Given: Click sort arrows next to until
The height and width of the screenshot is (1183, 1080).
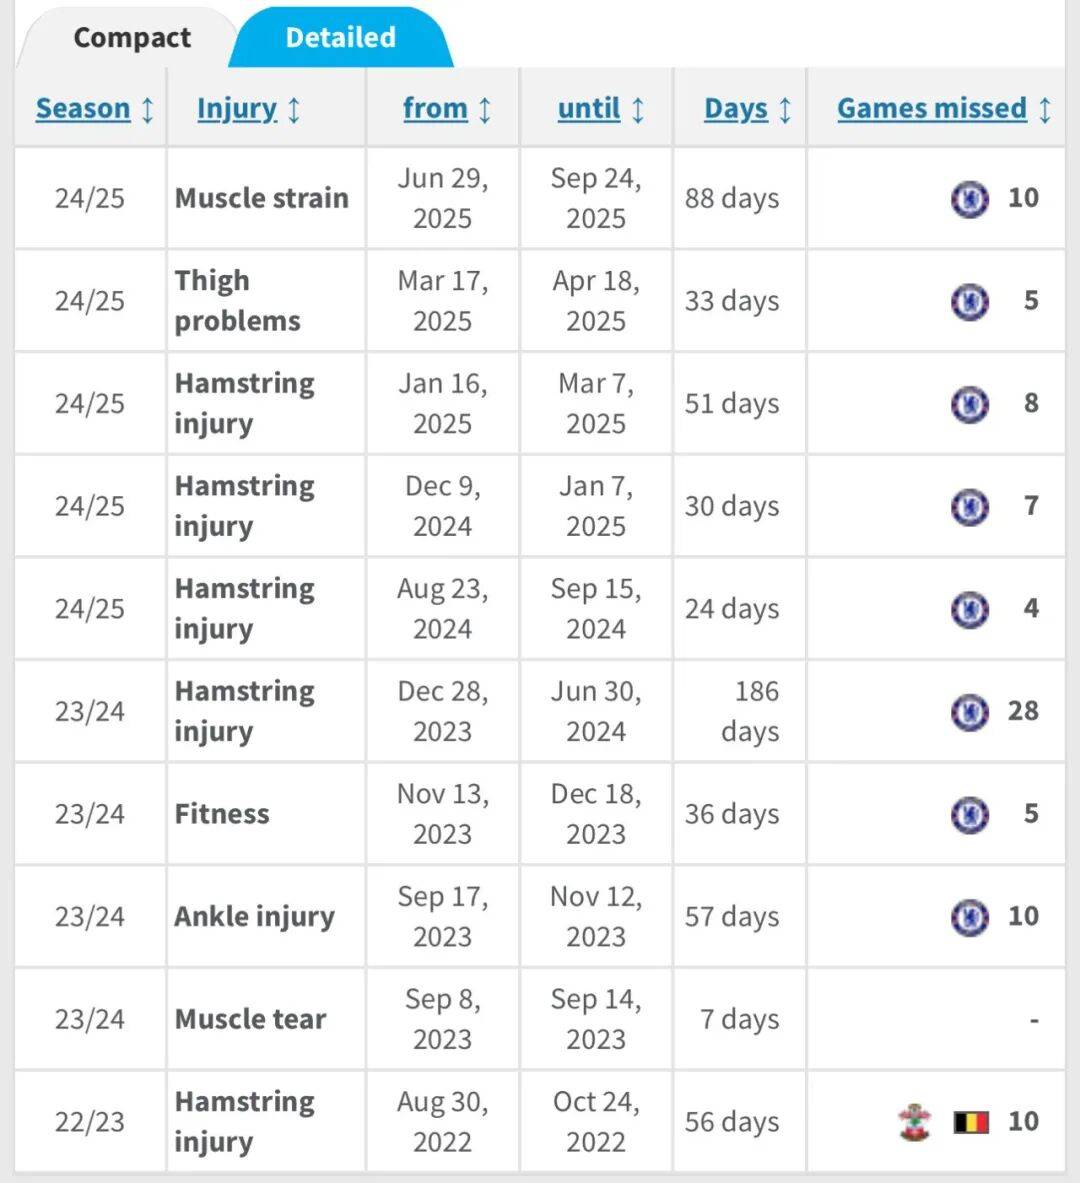Looking at the screenshot, I should coord(638,109).
